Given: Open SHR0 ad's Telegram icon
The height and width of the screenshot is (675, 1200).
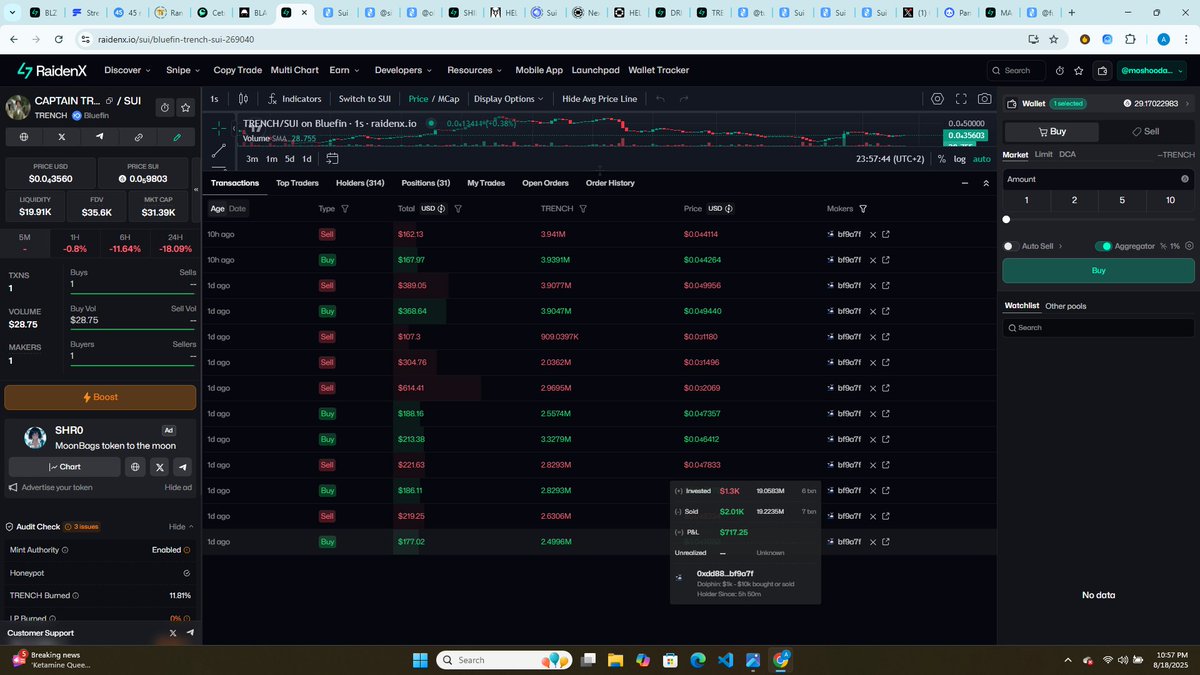Looking at the screenshot, I should (x=182, y=467).
